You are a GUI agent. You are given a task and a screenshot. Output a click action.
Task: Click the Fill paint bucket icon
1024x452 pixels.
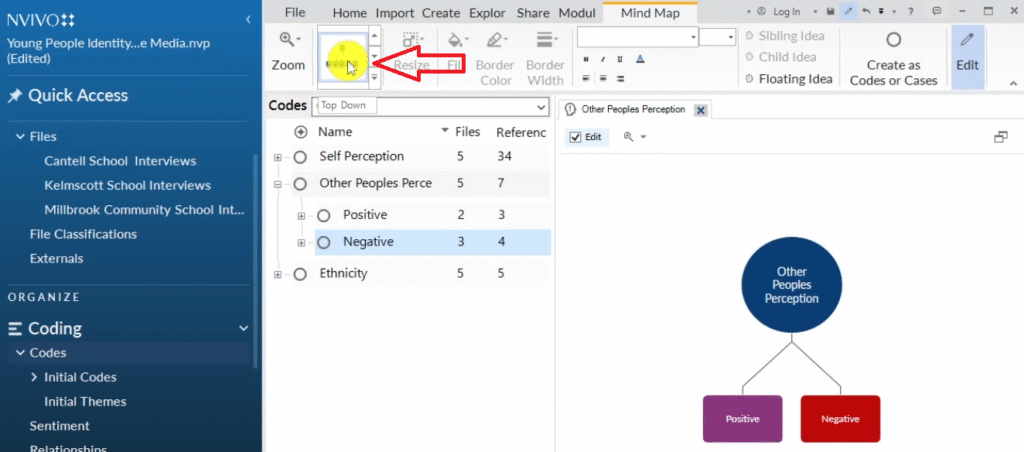455,42
